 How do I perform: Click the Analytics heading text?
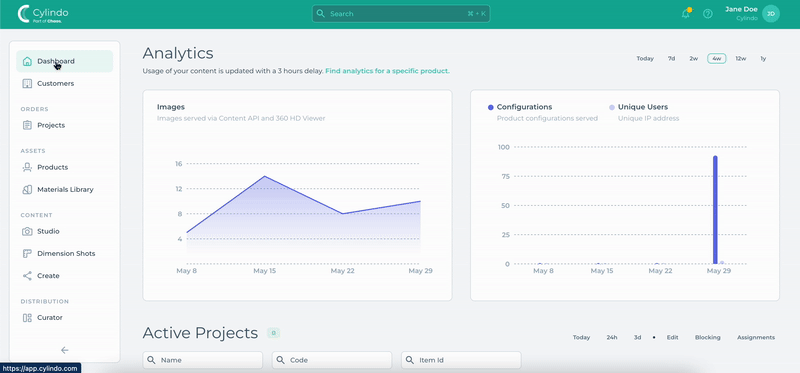(178, 53)
